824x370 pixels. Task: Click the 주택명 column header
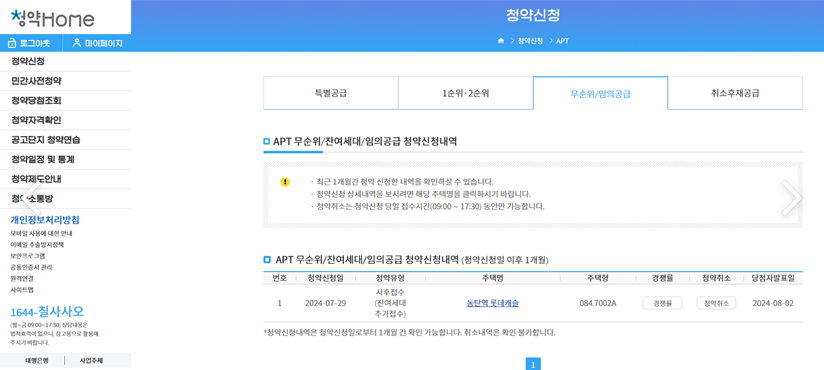(492, 278)
